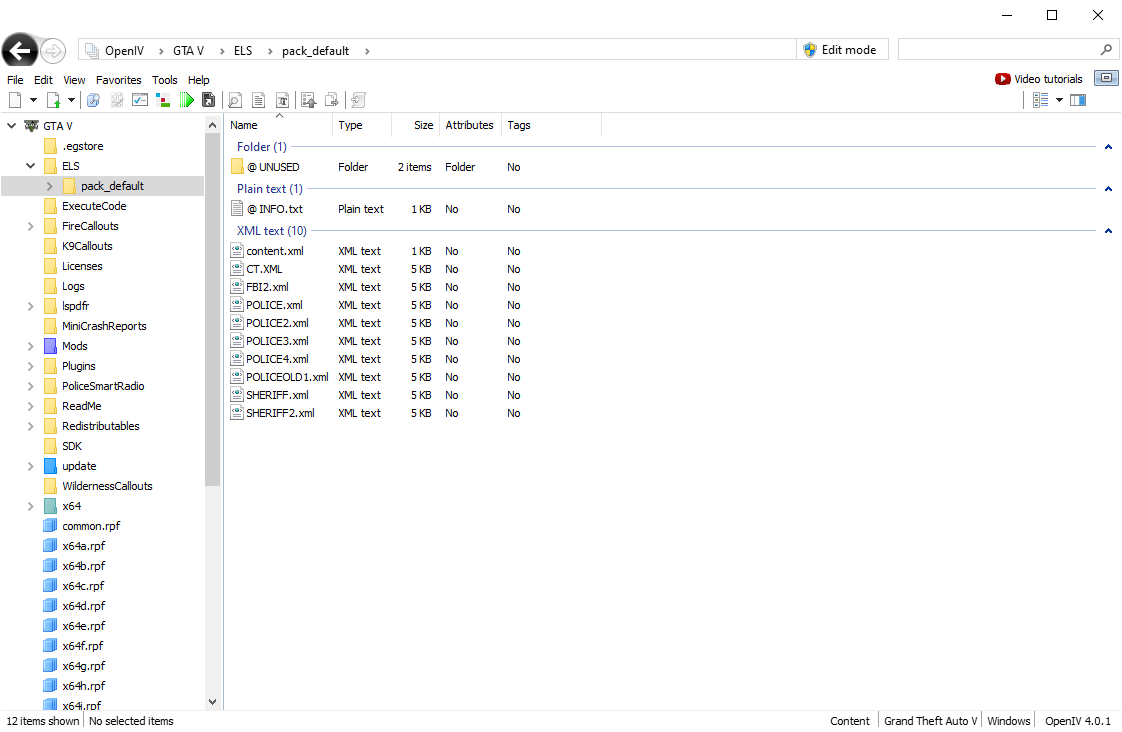The height and width of the screenshot is (732, 1122).
Task: Click the blue magnifier search toolbar icon
Action: pyautogui.click(x=93, y=100)
